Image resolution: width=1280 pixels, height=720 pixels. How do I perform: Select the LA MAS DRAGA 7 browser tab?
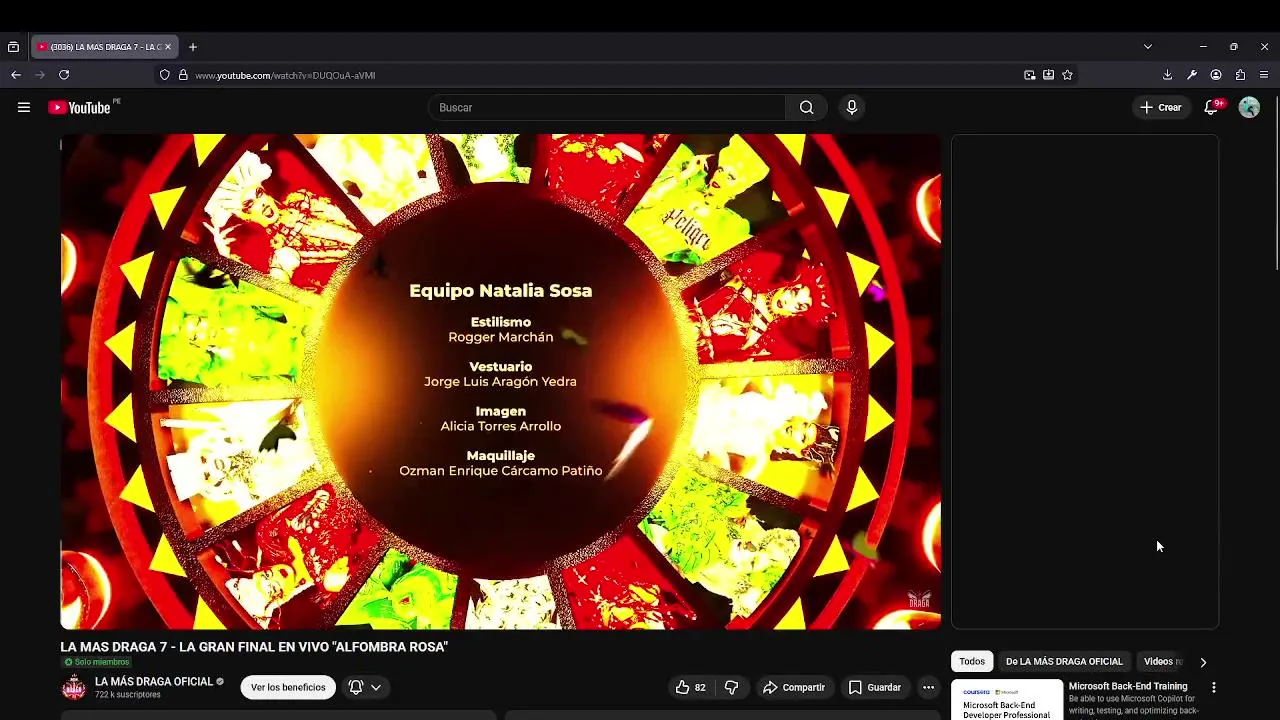[x=104, y=47]
